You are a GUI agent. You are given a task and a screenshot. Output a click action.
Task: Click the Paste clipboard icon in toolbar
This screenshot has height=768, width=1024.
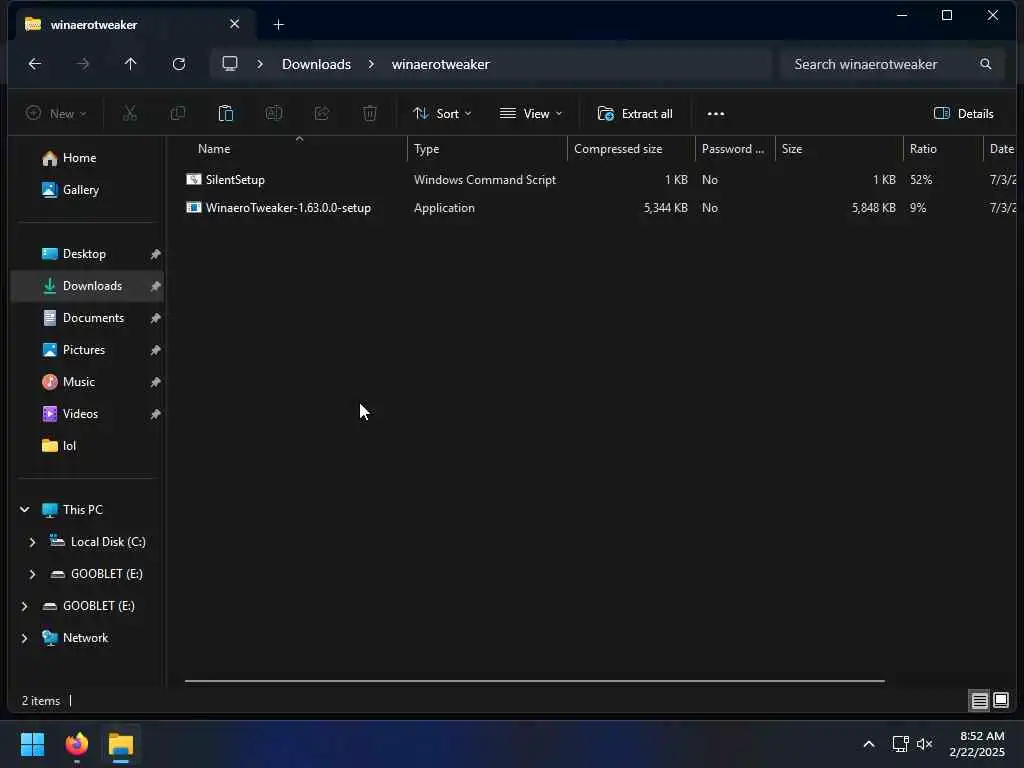click(x=226, y=114)
